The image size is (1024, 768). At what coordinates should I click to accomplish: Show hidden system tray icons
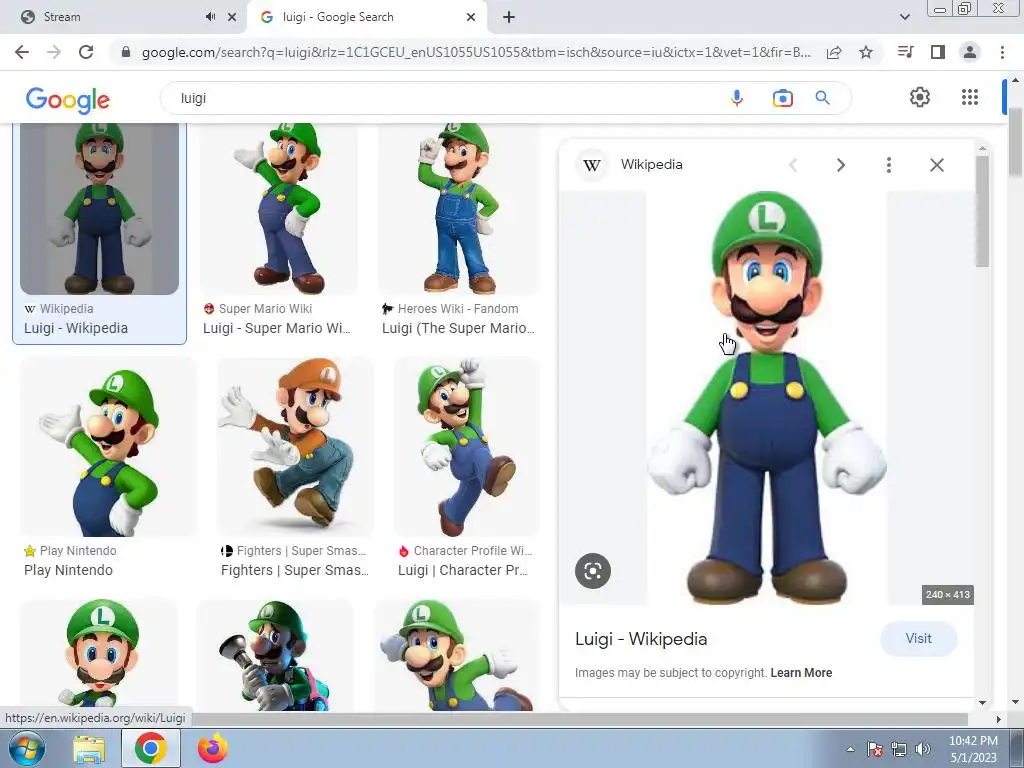point(850,750)
